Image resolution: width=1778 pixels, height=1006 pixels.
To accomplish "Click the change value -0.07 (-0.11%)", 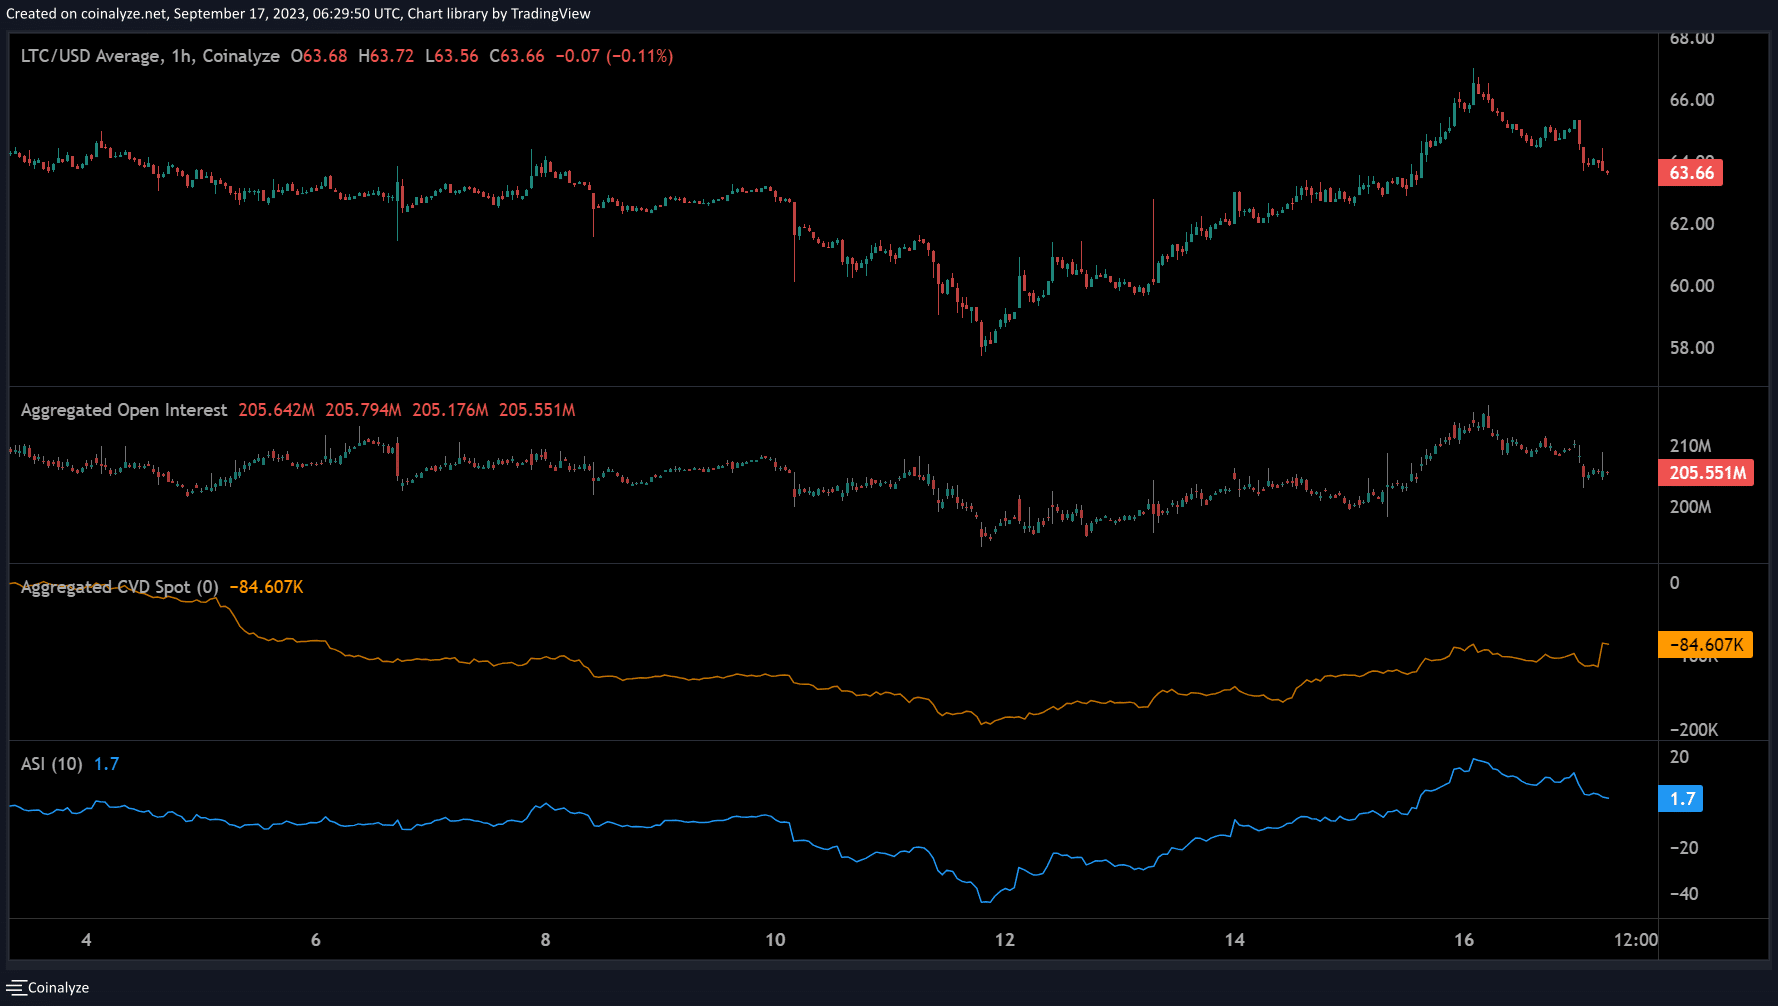I will (x=614, y=56).
